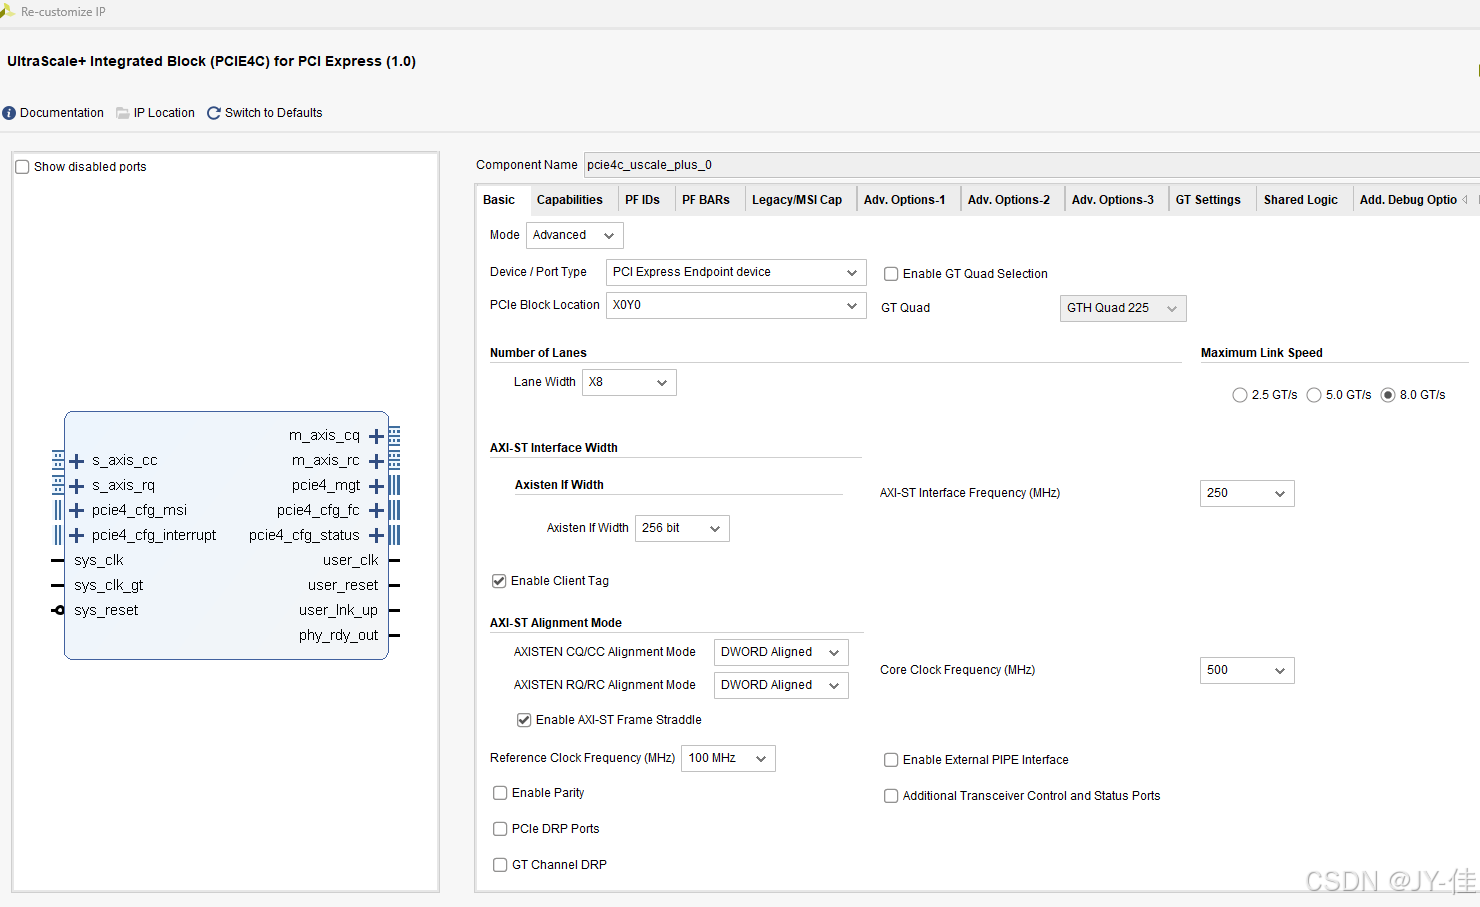Expand the pcie4_cfg_fc port plus icon
The image size is (1480, 907).
376,511
